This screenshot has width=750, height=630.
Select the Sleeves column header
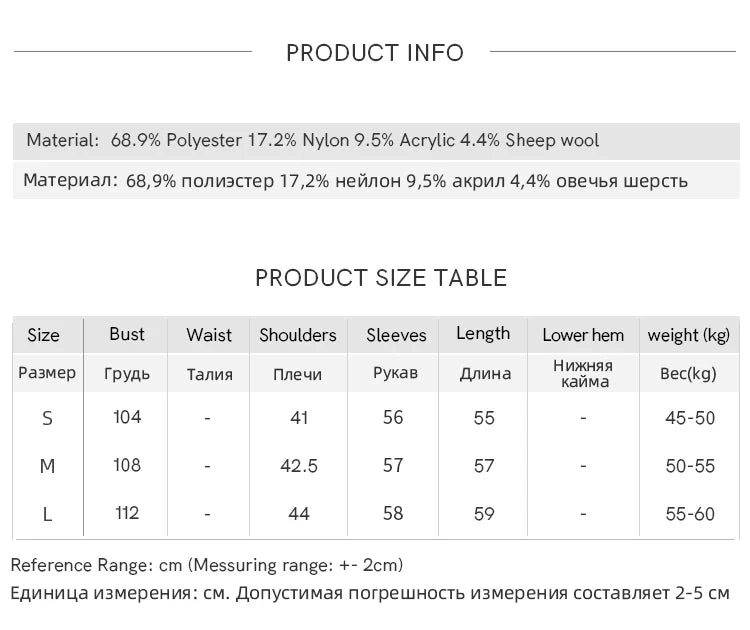396,335
